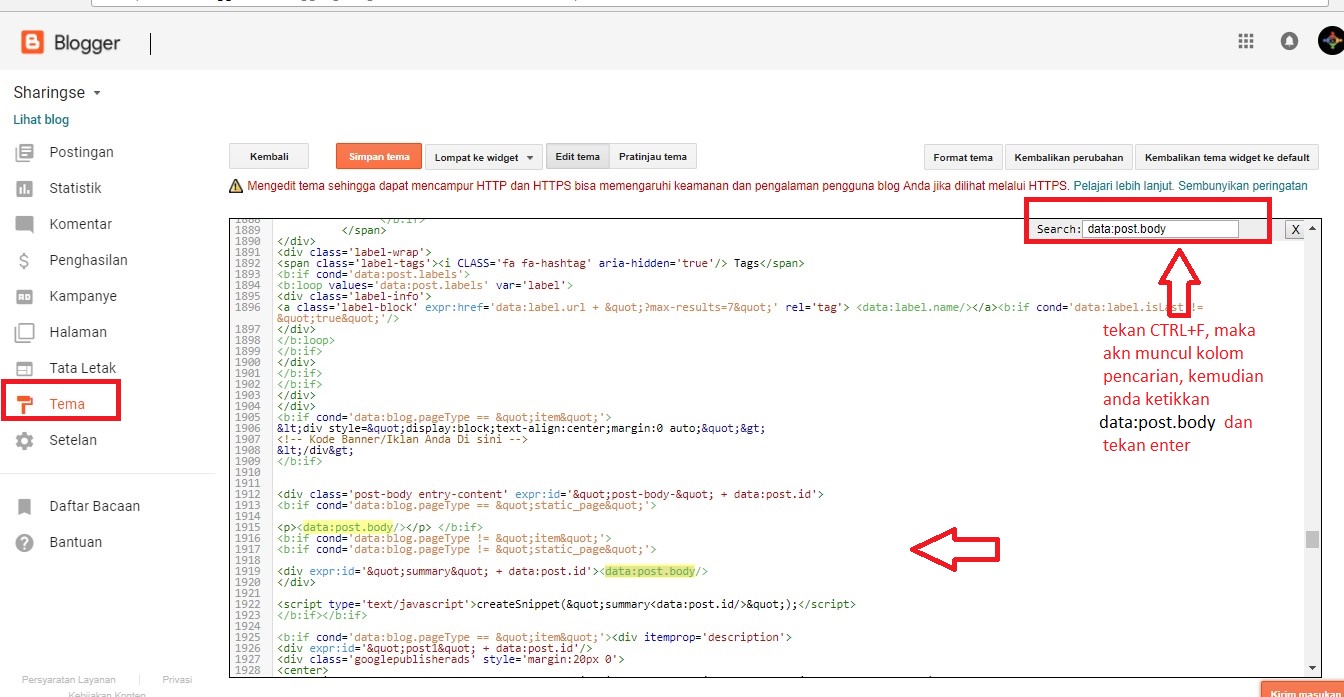Open the notifications bell icon
1344x697 pixels.
pos(1290,41)
